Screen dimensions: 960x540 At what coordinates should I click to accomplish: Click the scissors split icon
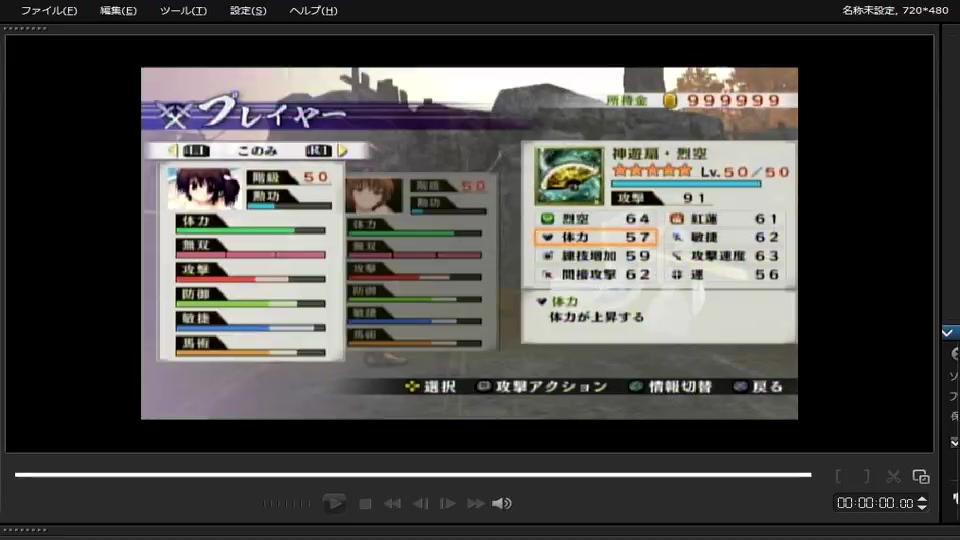pyautogui.click(x=893, y=476)
